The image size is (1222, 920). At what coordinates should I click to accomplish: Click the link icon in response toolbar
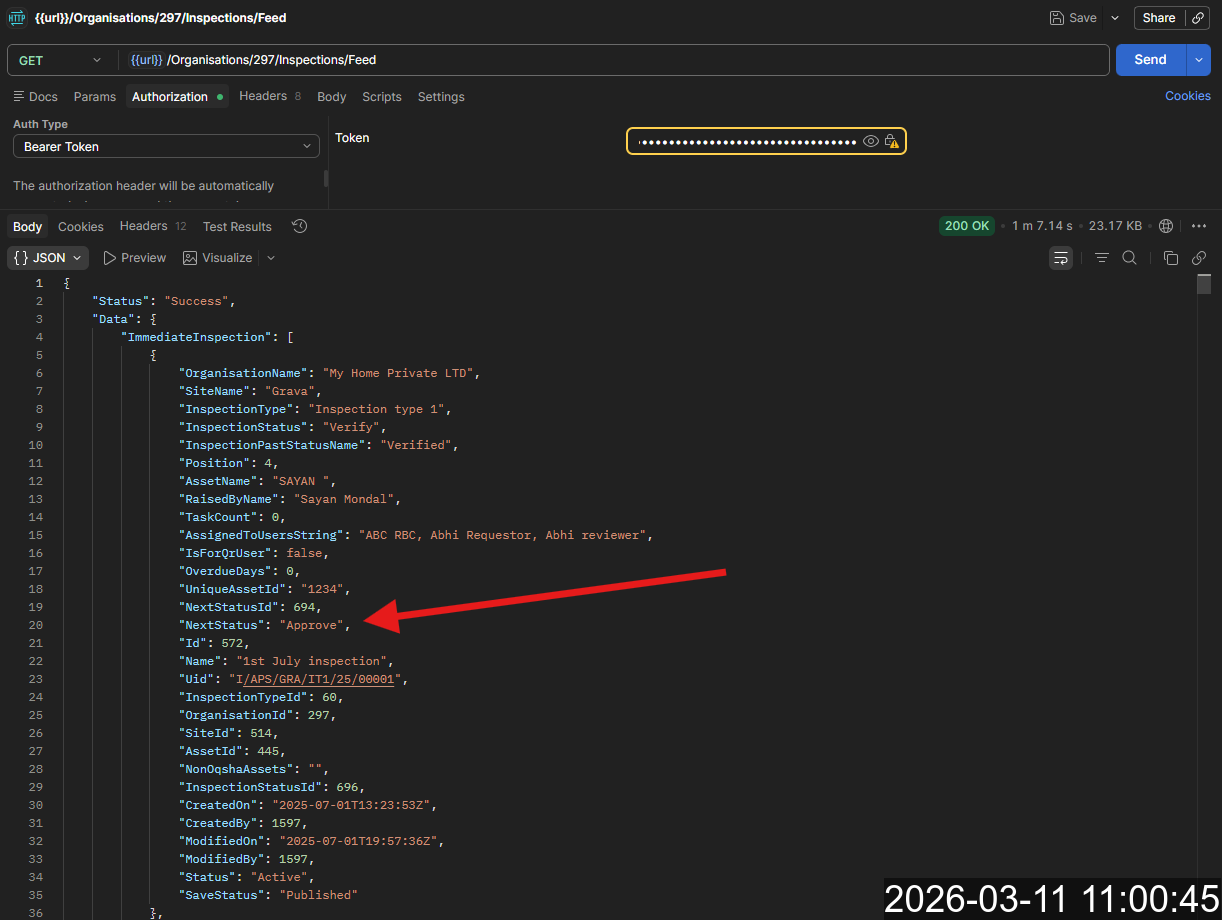coord(1199,258)
